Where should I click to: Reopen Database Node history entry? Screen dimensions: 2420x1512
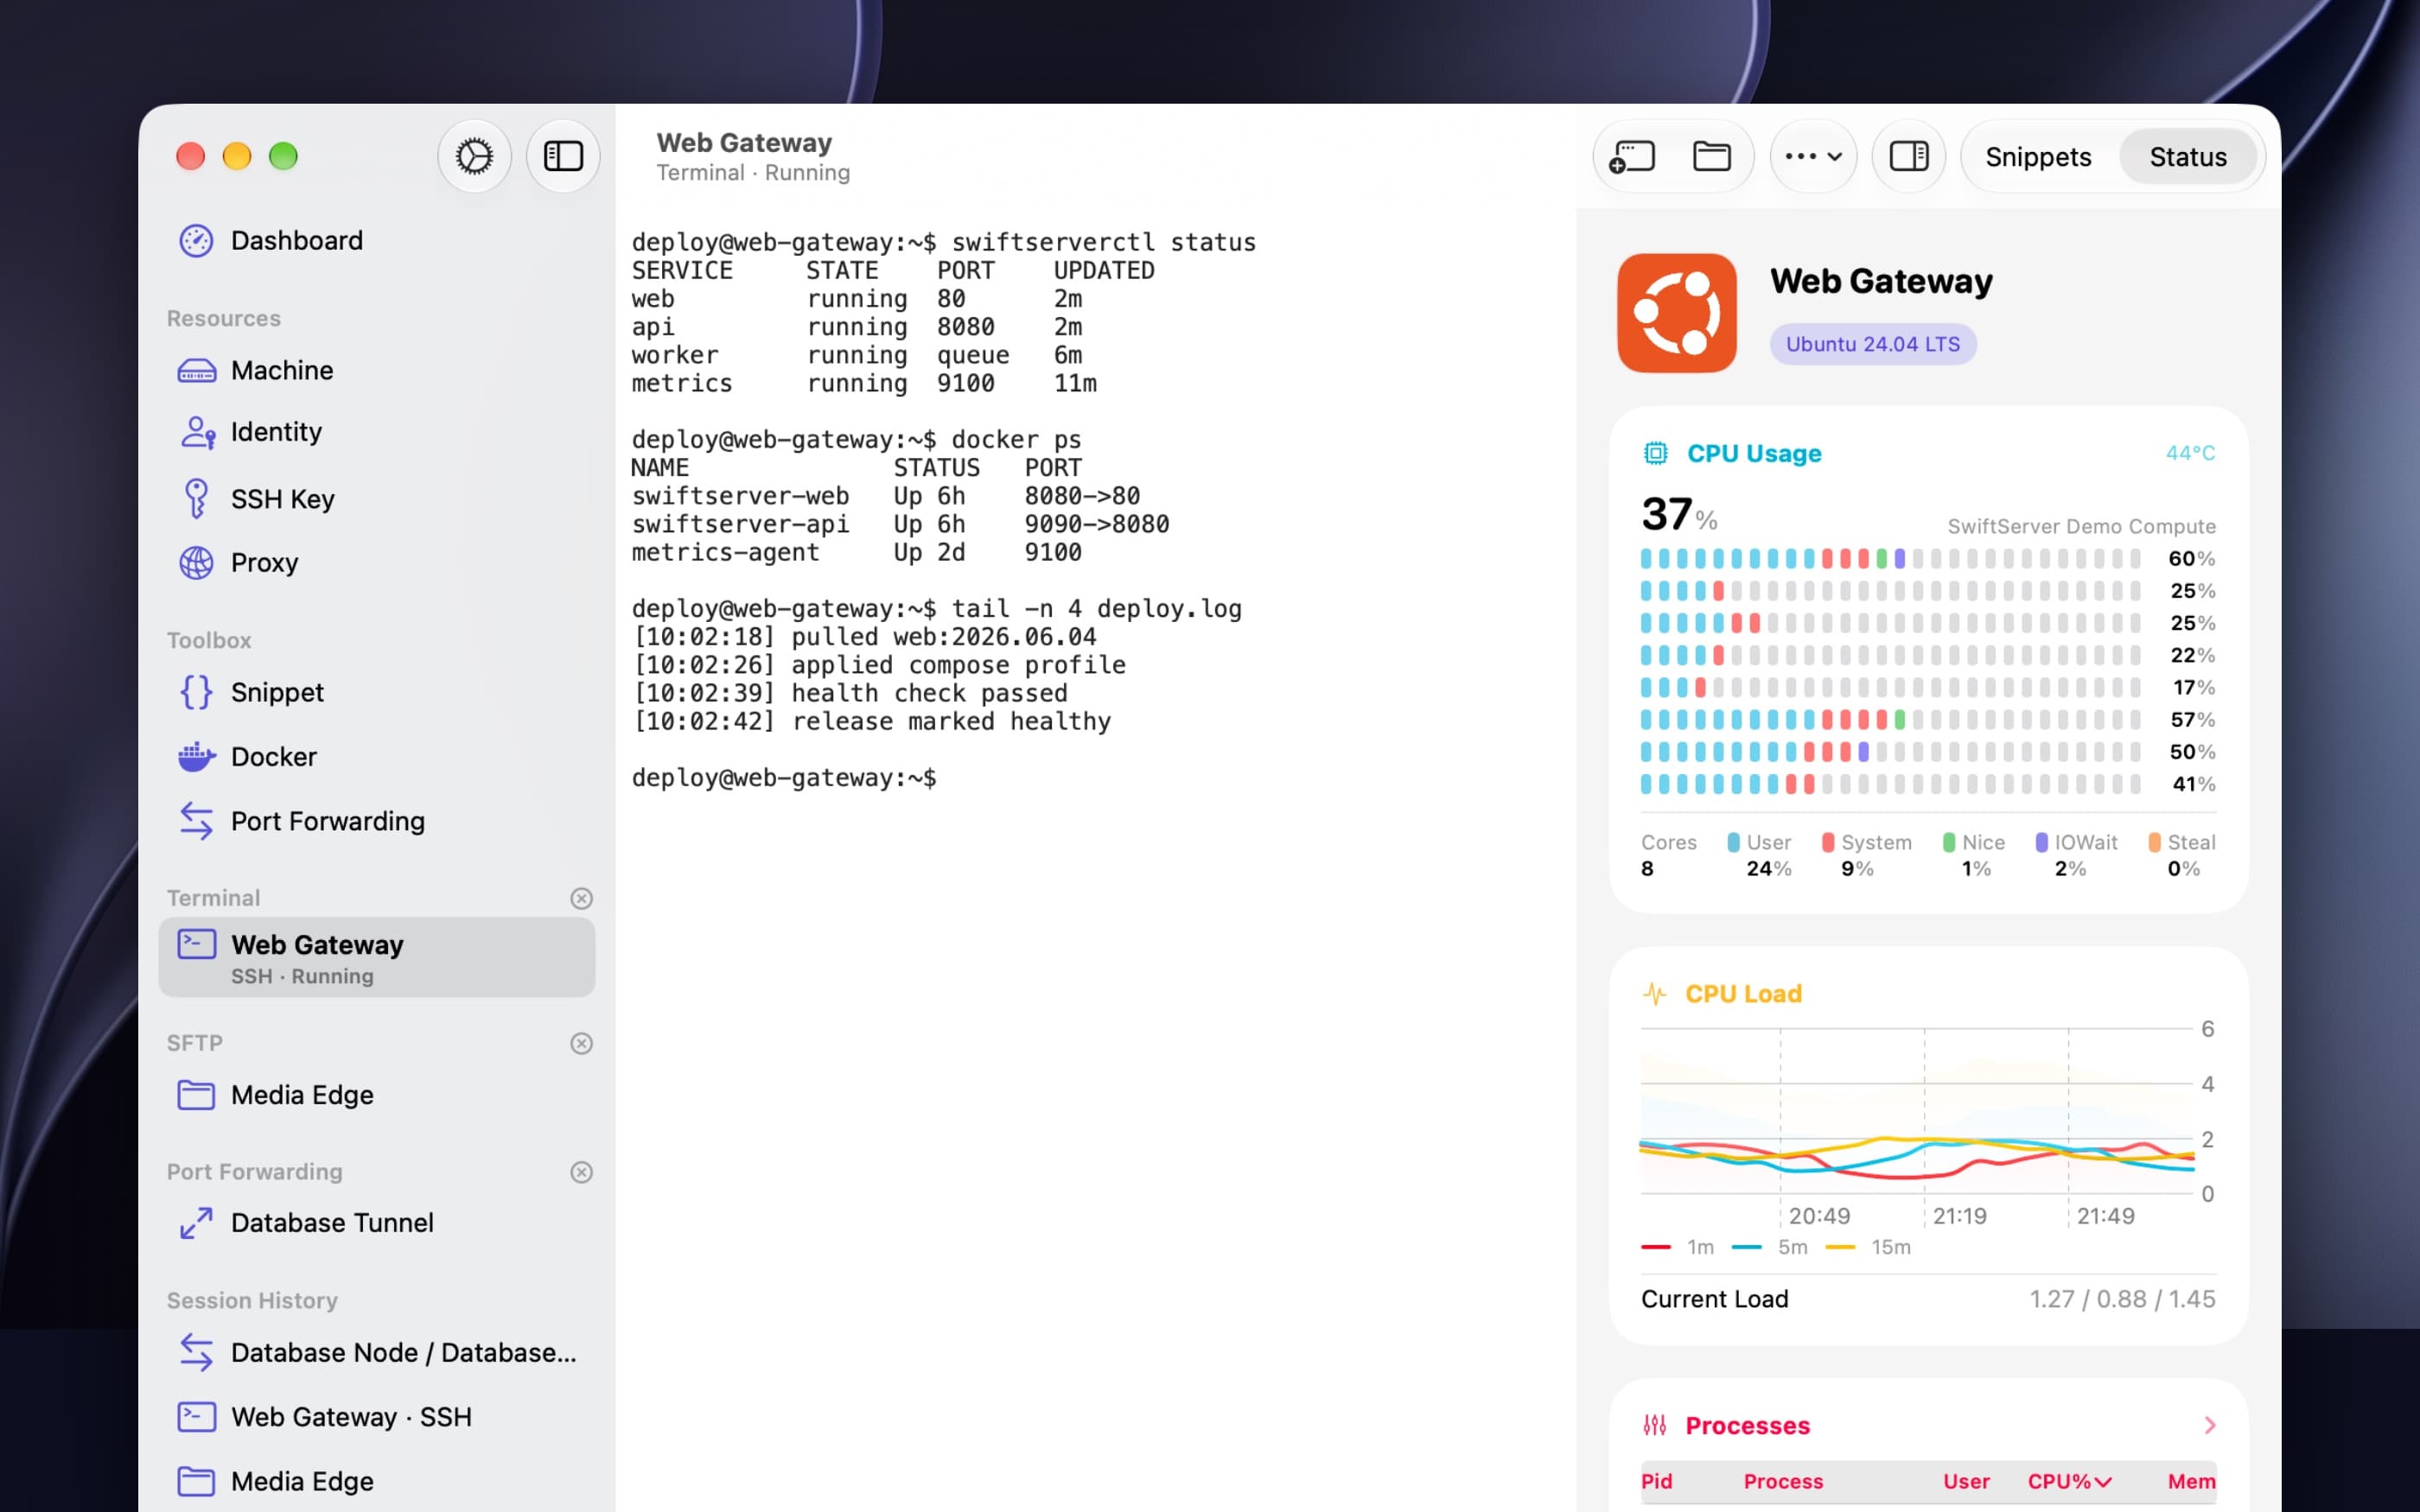[376, 1352]
